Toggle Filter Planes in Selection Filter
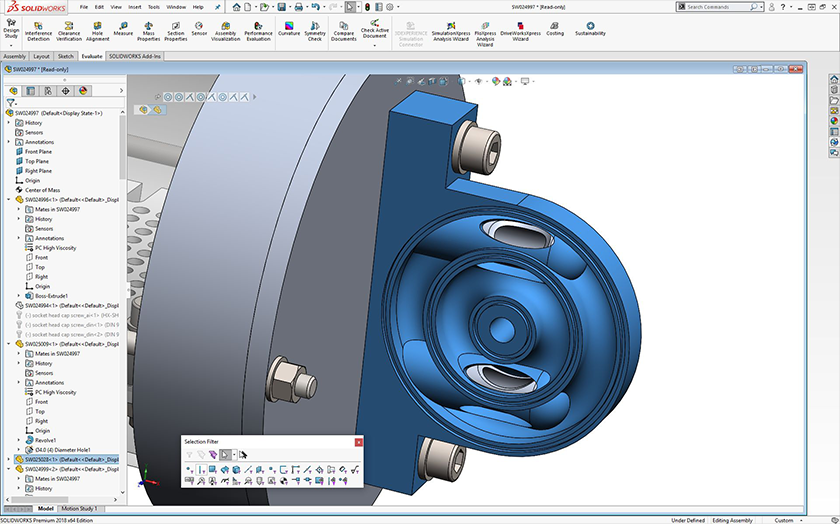The image size is (840, 524). (x=260, y=469)
